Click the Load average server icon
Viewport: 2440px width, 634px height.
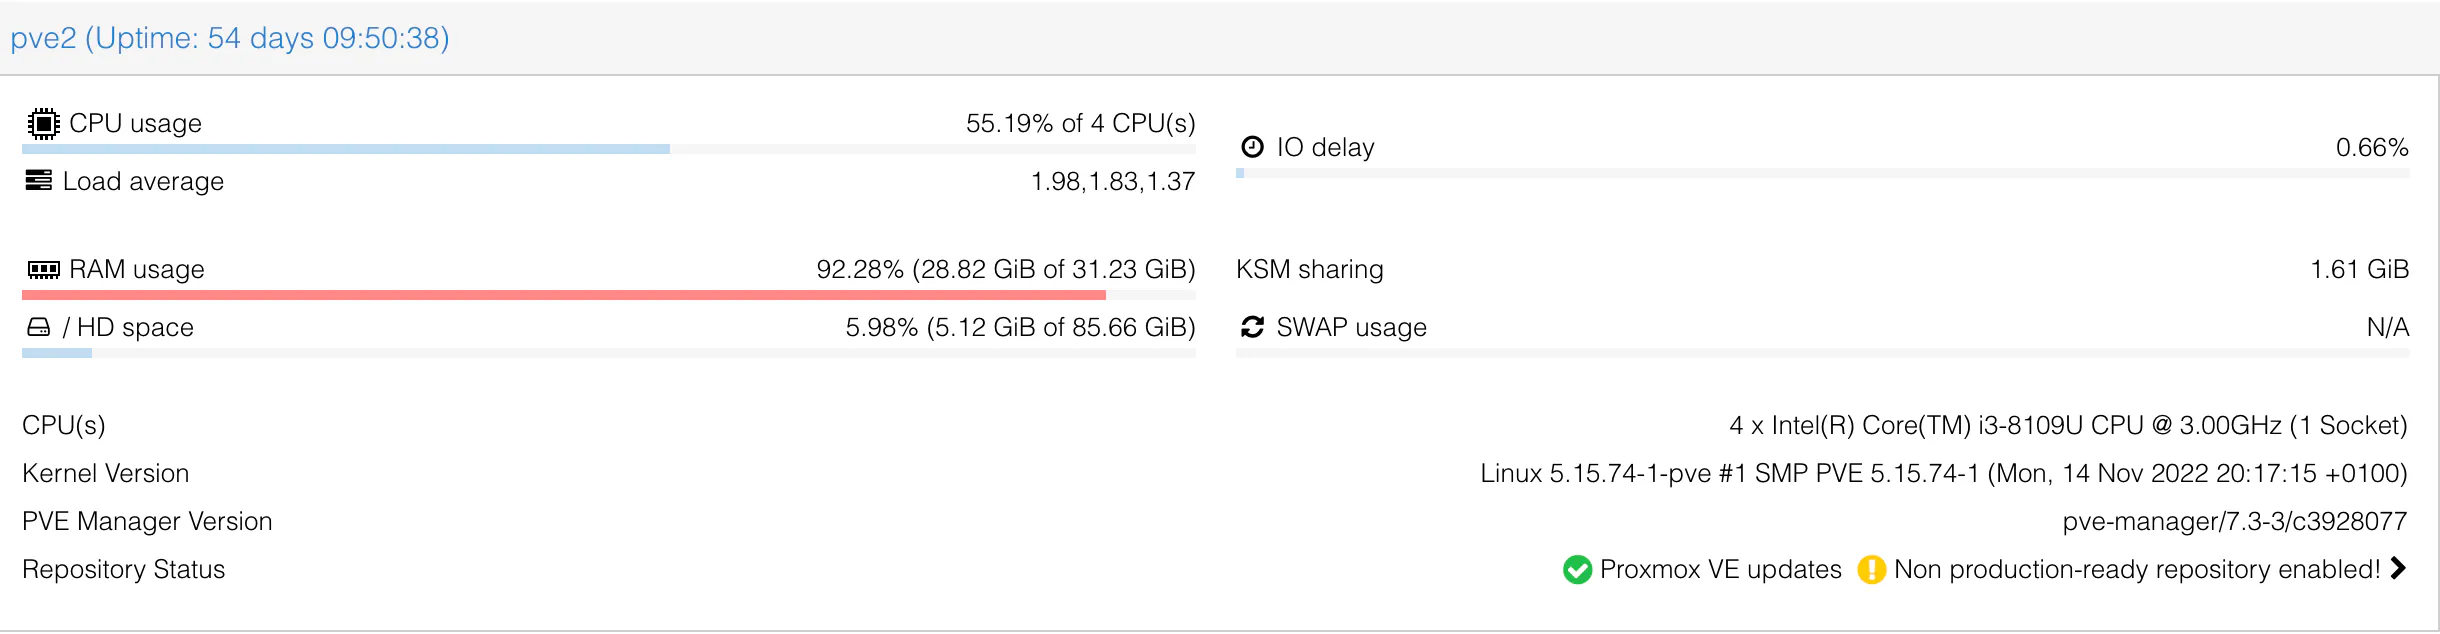pos(39,180)
